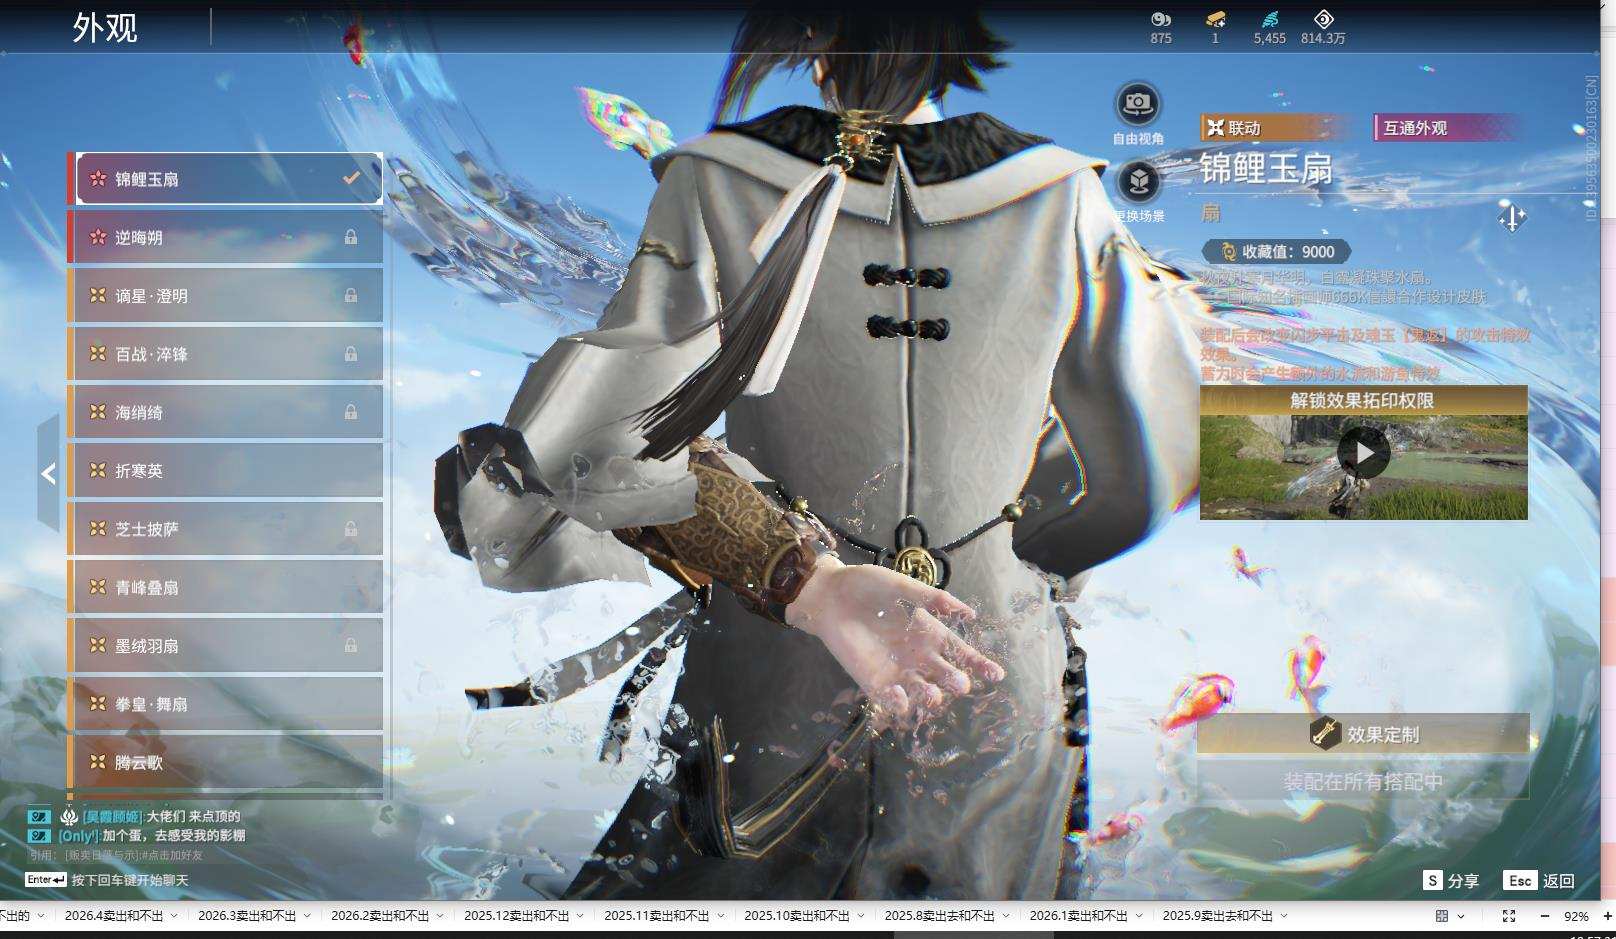The image size is (1616, 939).
Task: Zoom in with the plus icon
Action: pyautogui.click(x=1607, y=916)
